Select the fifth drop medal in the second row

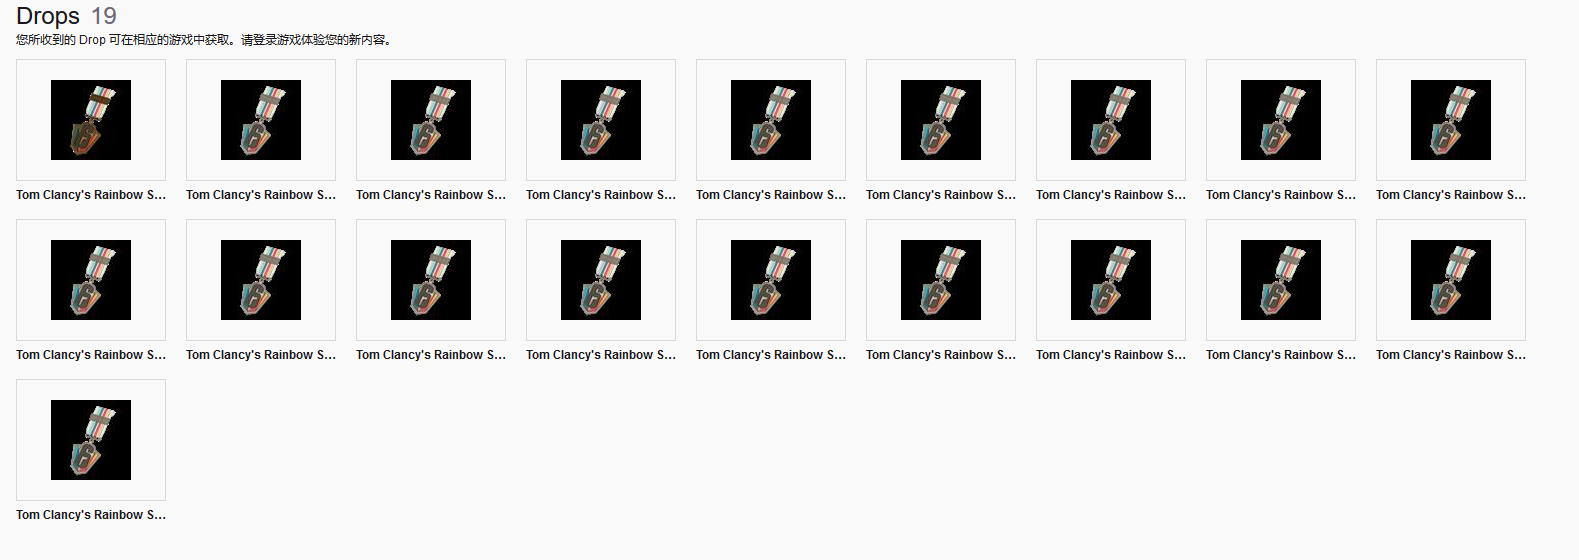click(771, 280)
